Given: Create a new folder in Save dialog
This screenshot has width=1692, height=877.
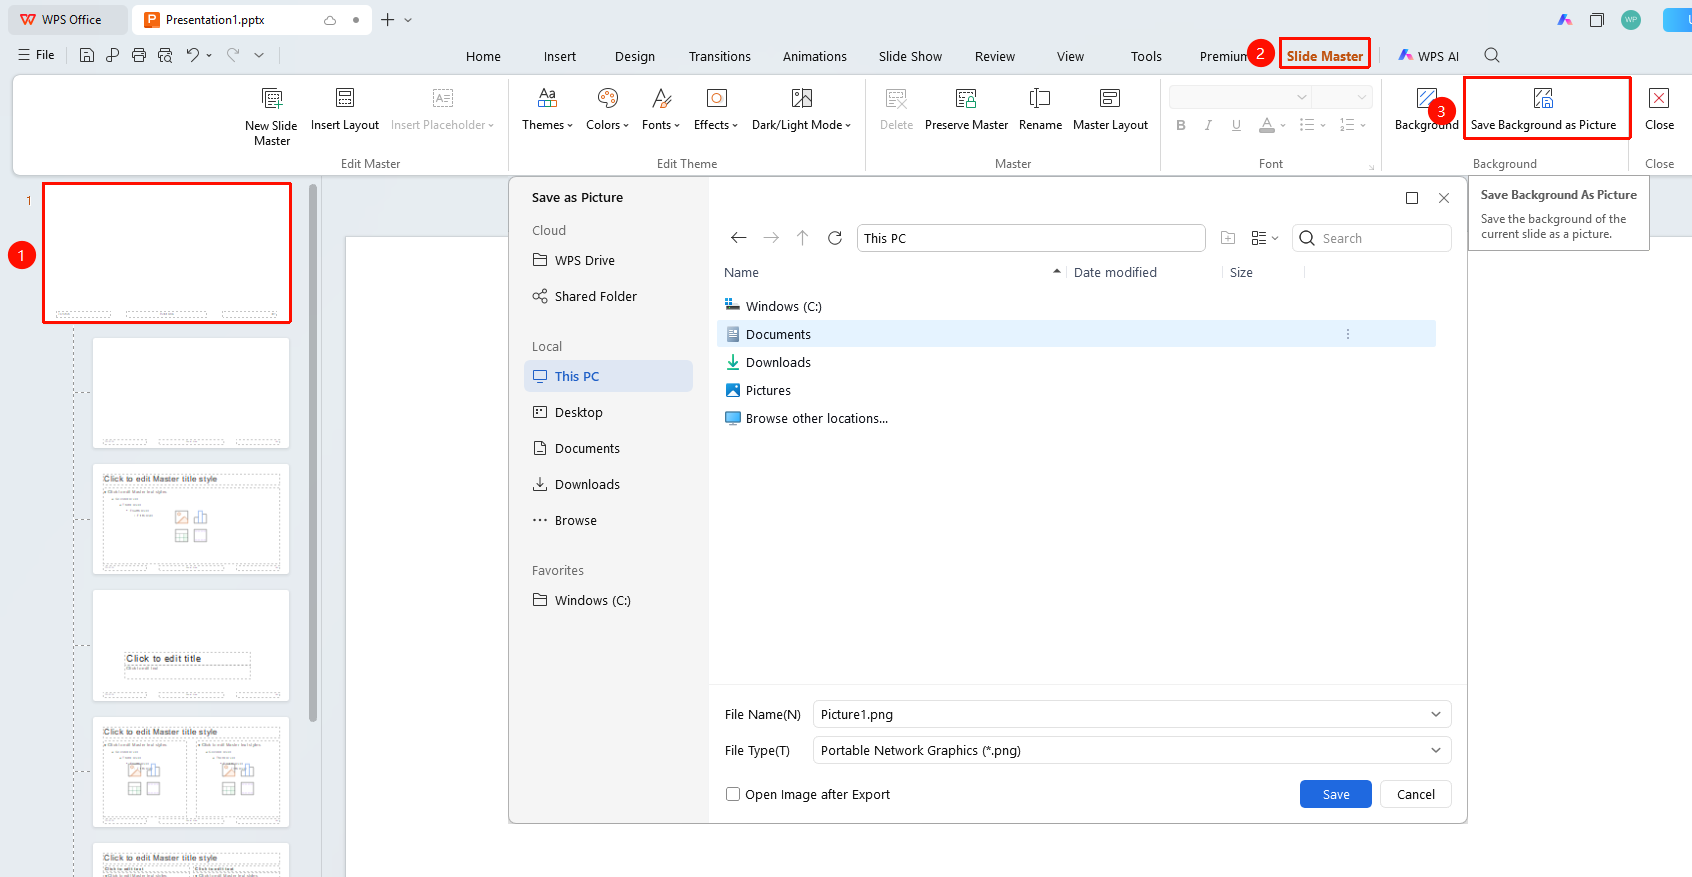Looking at the screenshot, I should click(x=1228, y=238).
